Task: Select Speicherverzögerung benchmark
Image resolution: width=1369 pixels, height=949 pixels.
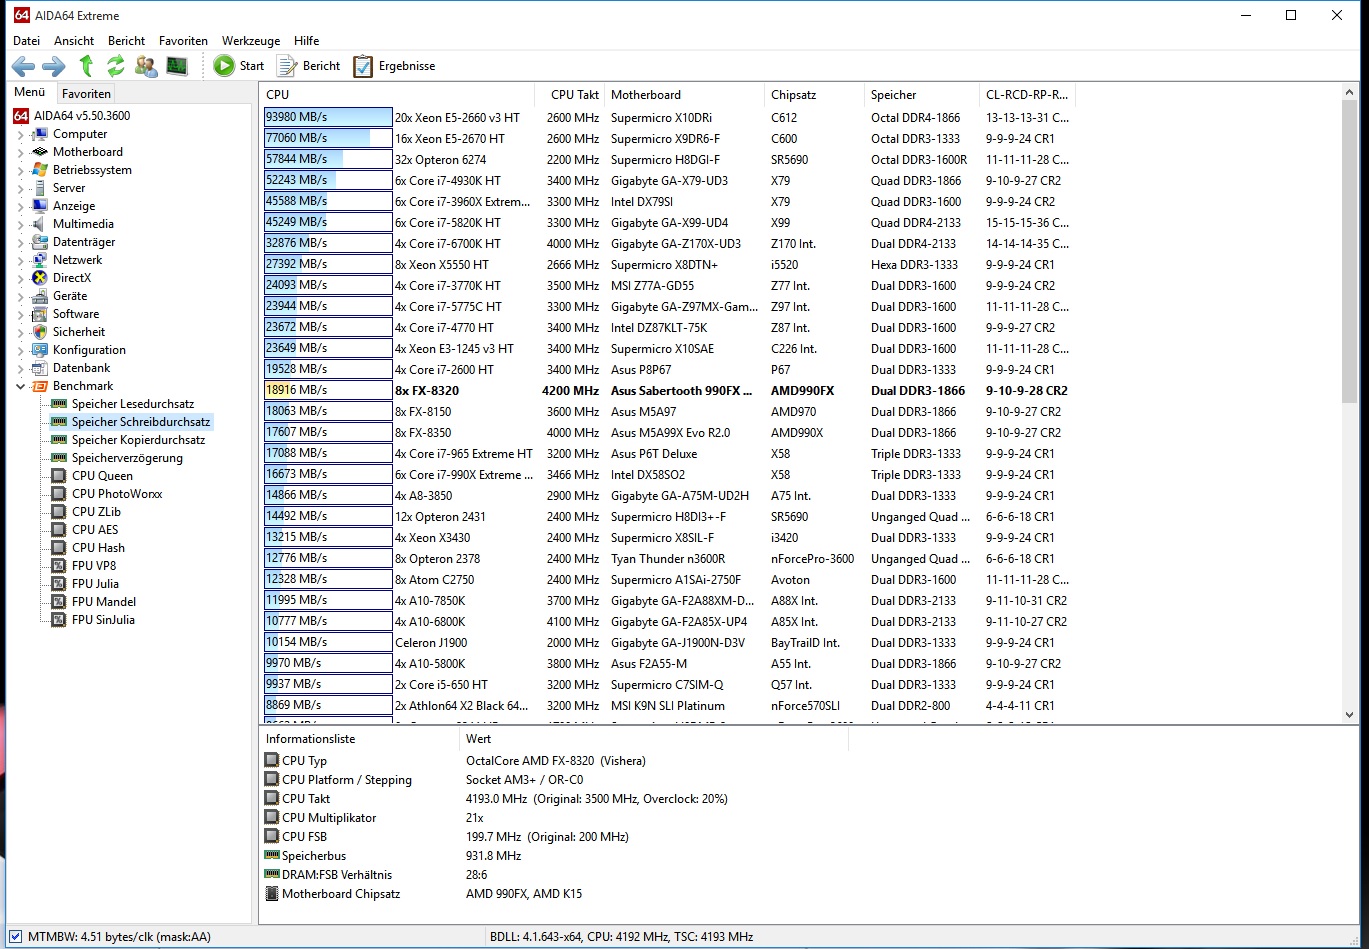Action: pyautogui.click(x=127, y=458)
